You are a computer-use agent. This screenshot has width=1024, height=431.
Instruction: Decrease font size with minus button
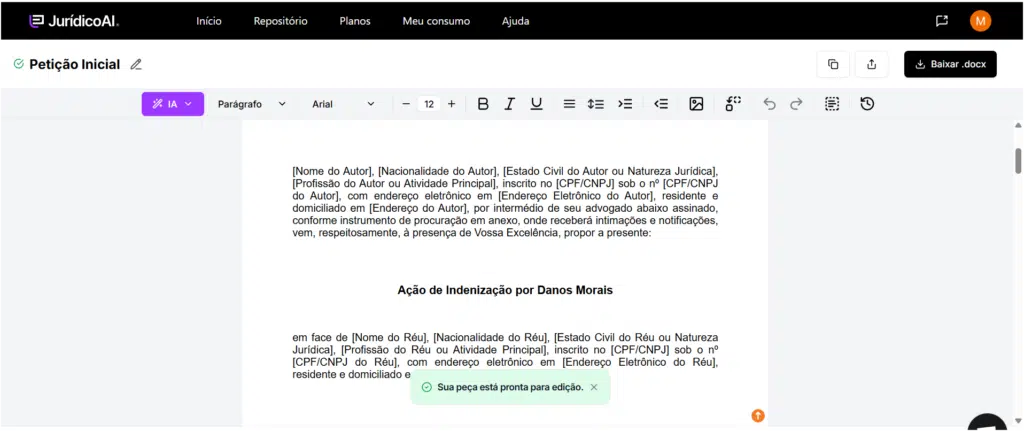406,104
